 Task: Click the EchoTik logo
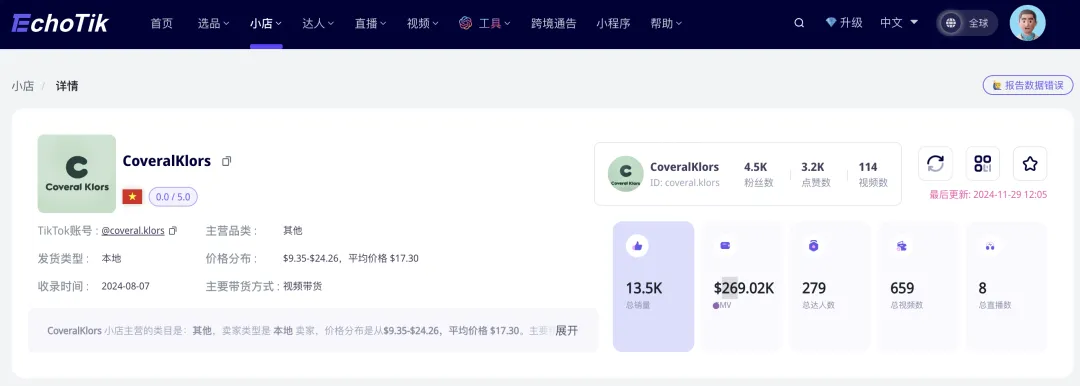point(61,23)
